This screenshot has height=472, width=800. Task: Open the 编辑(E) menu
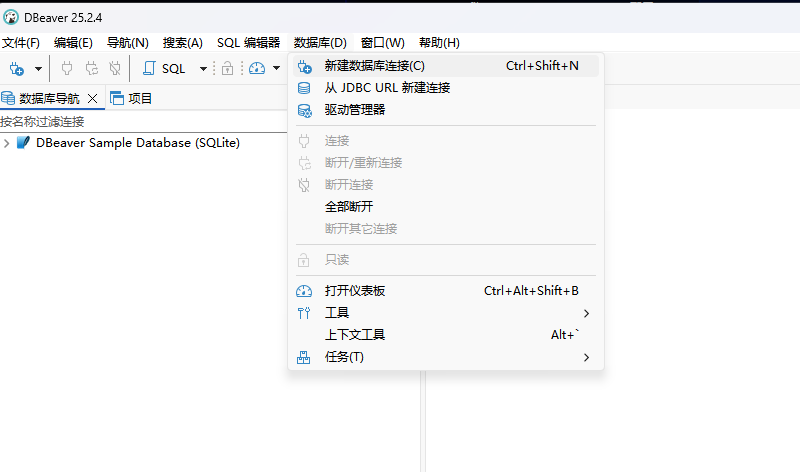pyautogui.click(x=73, y=43)
